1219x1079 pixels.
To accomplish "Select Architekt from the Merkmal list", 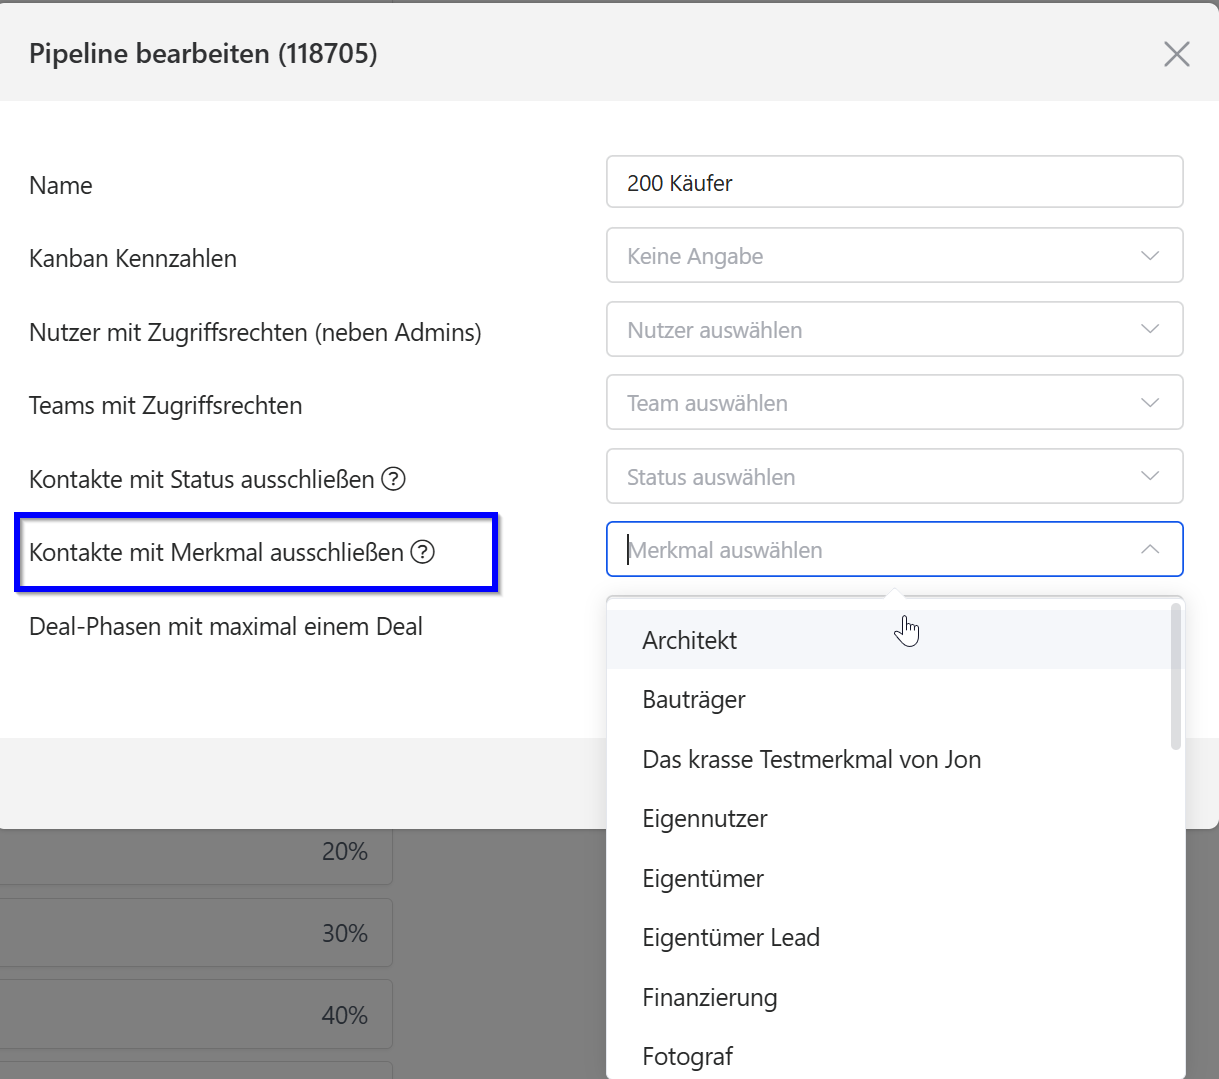I will point(690,641).
